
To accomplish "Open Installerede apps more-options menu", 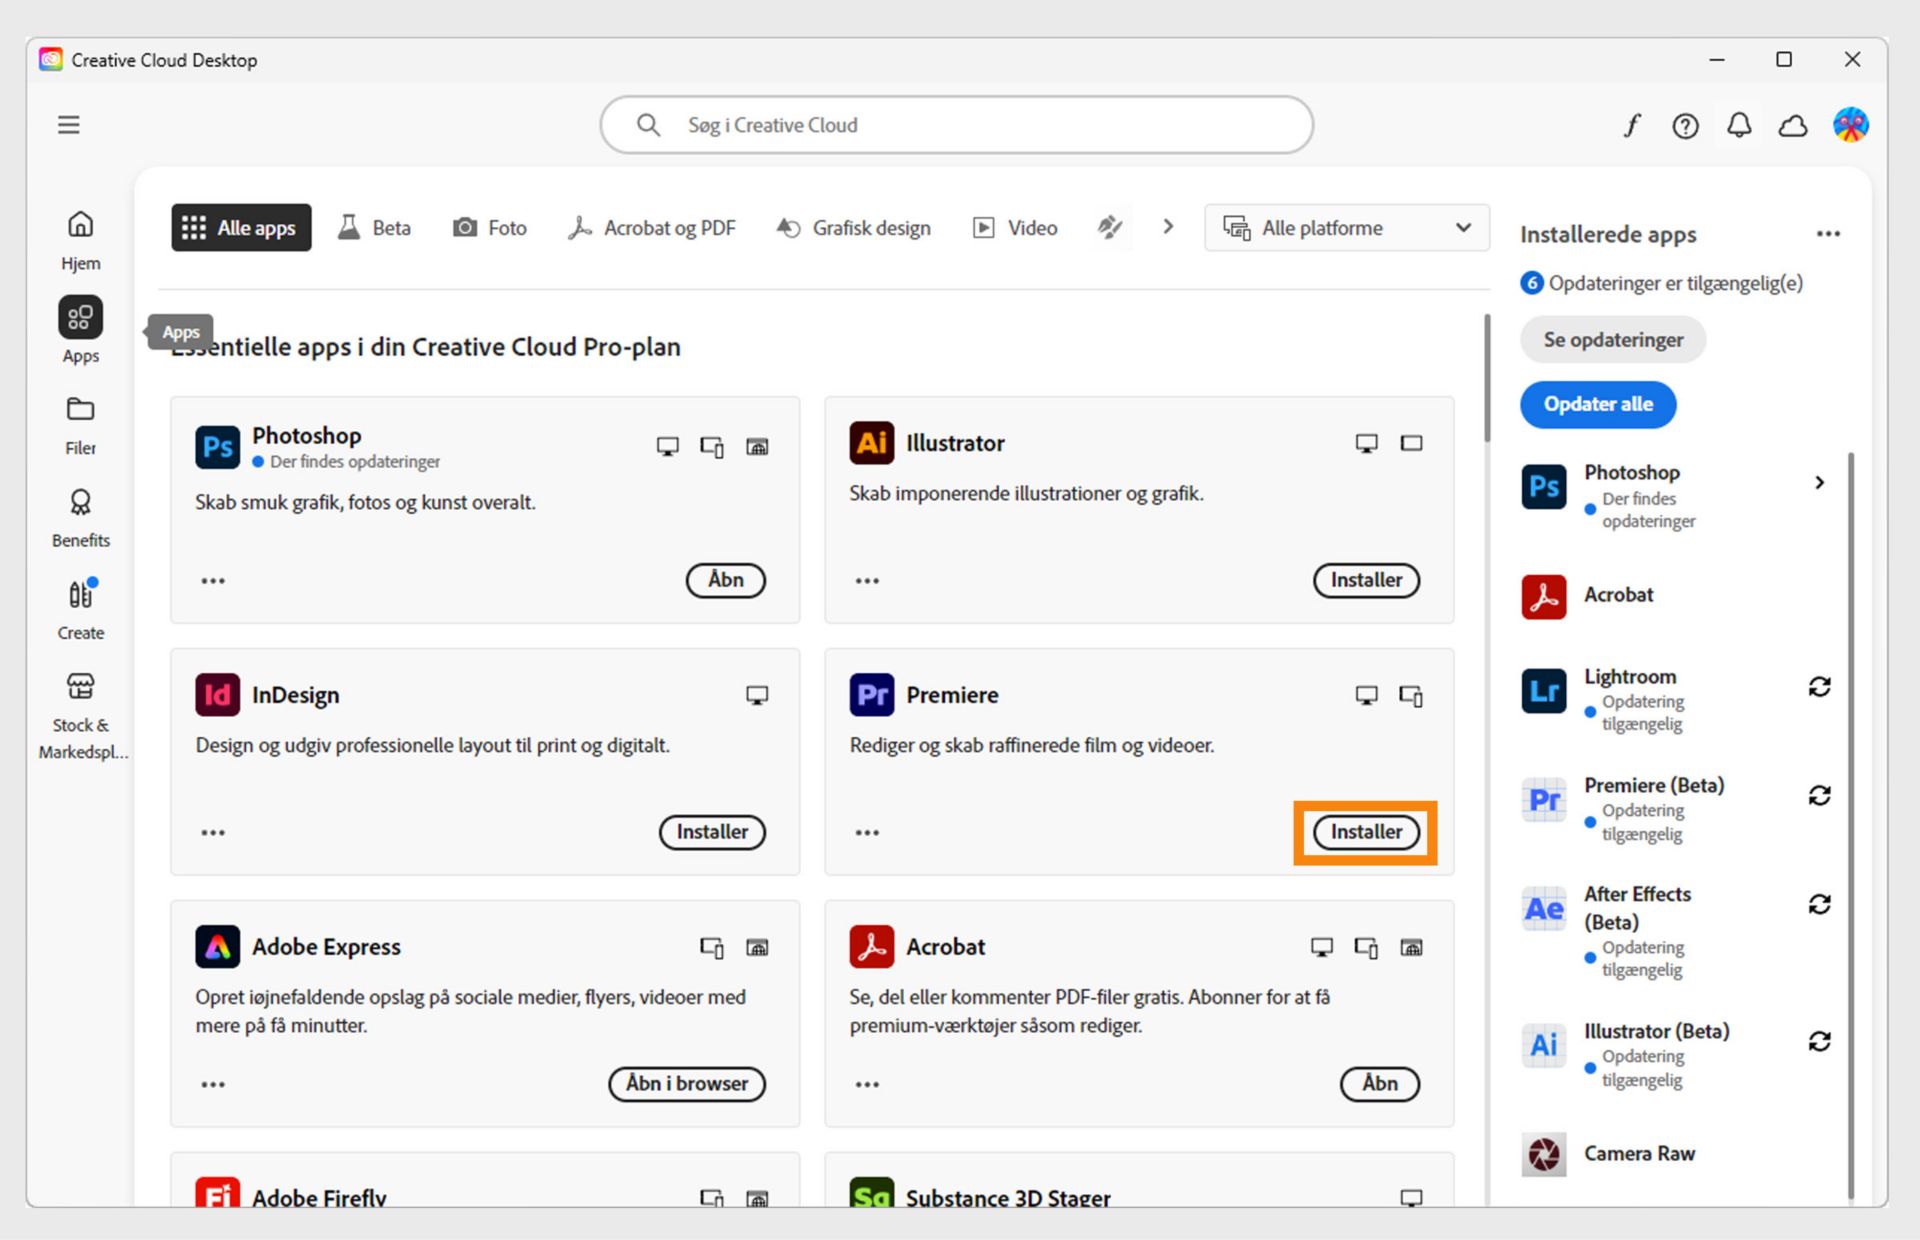I will [1828, 234].
